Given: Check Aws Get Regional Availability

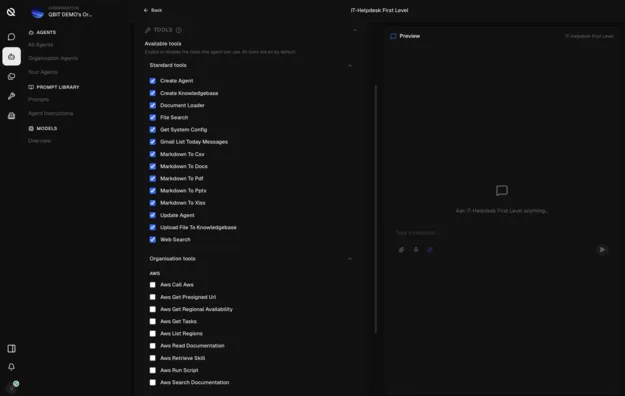Looking at the screenshot, I should (153, 309).
